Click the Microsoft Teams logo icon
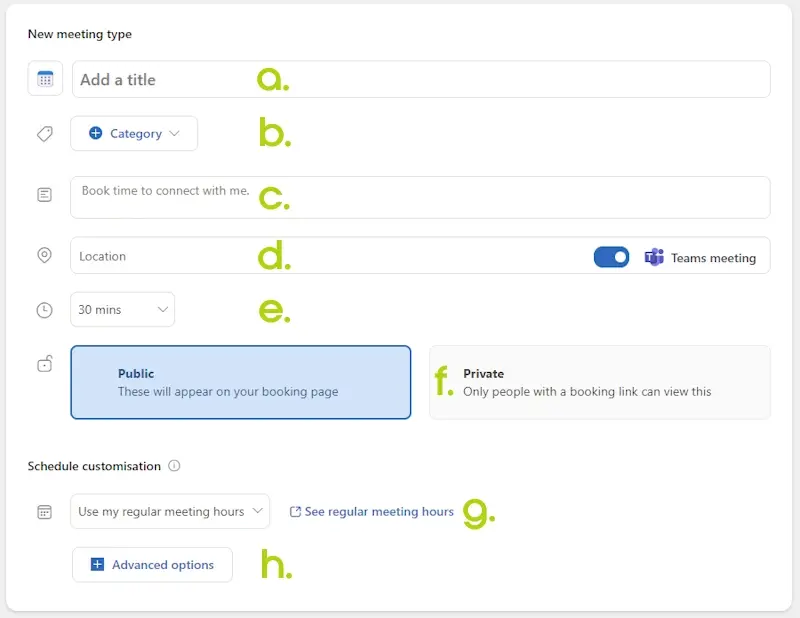The height and width of the screenshot is (618, 800). [654, 257]
